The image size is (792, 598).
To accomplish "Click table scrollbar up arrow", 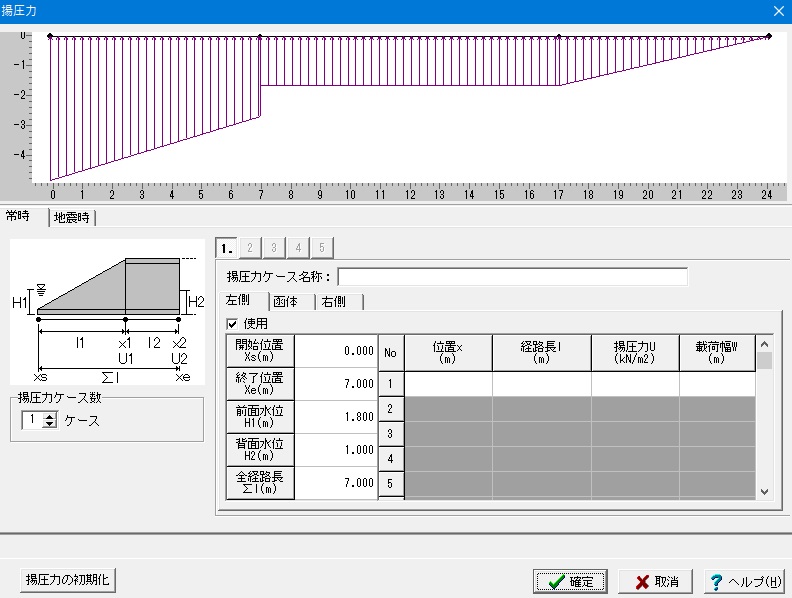I will pyautogui.click(x=765, y=344).
